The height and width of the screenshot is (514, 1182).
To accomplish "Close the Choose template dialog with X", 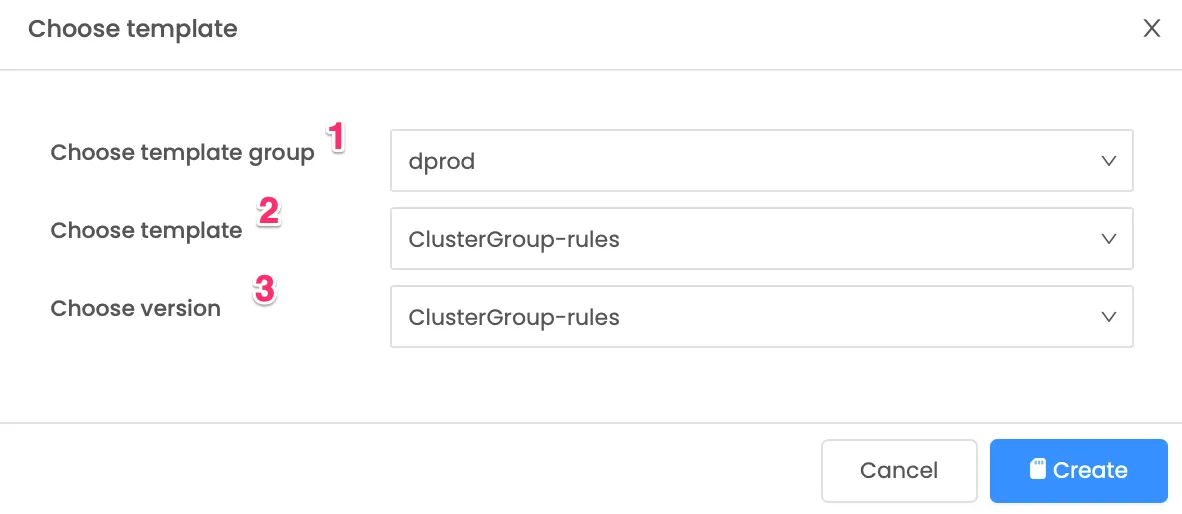I will pos(1151,29).
